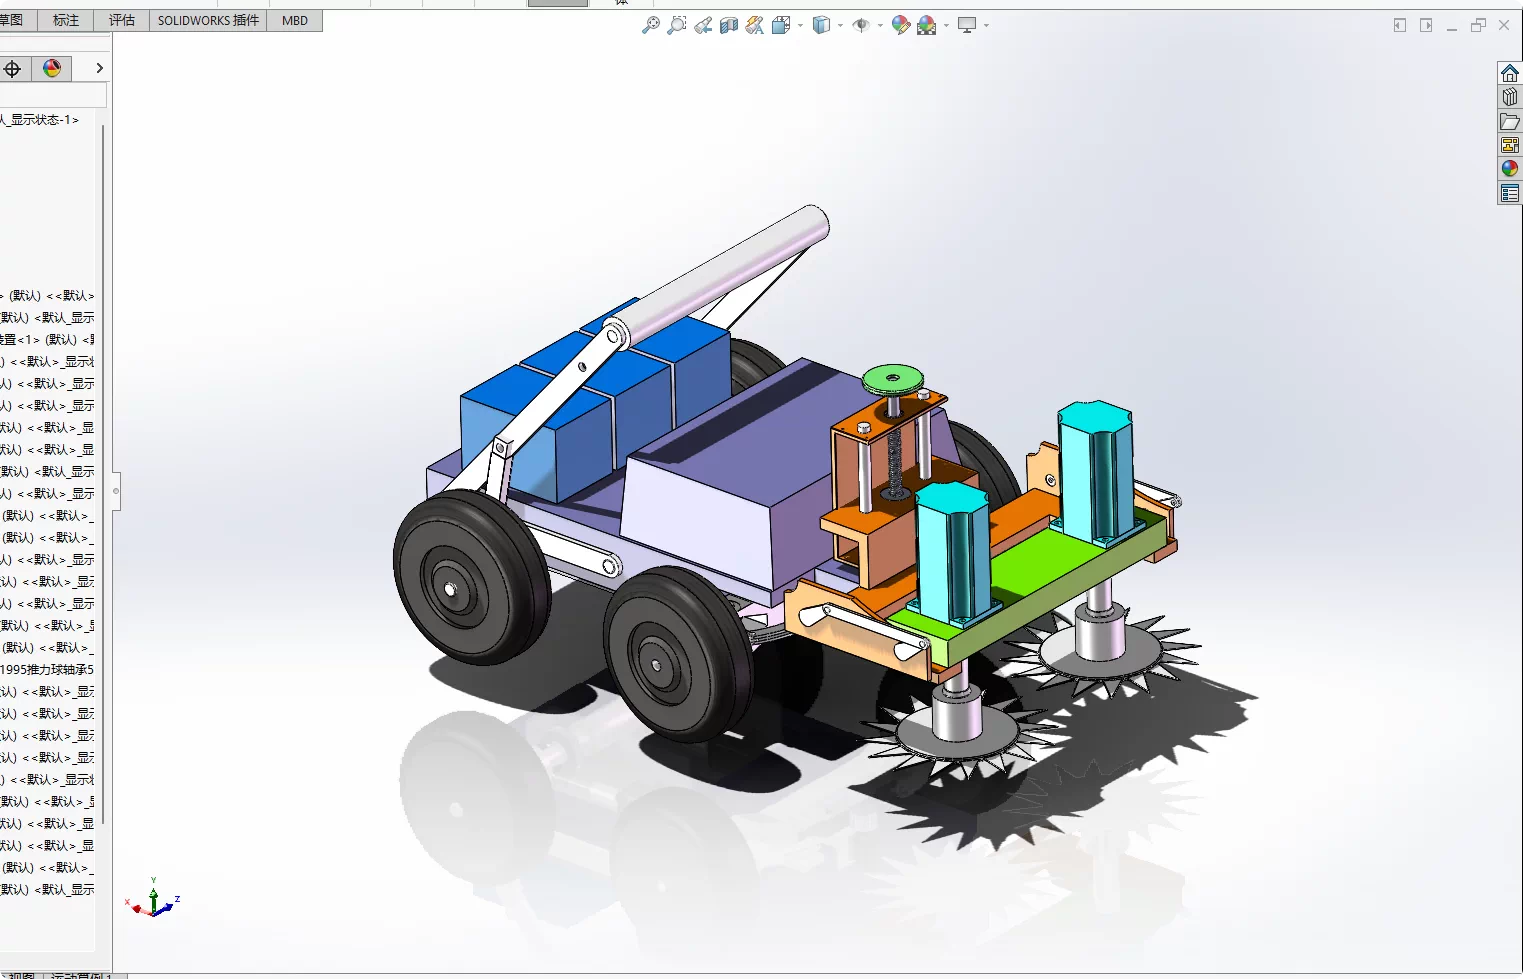Open the Design Library task pane tab
The image size is (1523, 979).
coord(1510,97)
